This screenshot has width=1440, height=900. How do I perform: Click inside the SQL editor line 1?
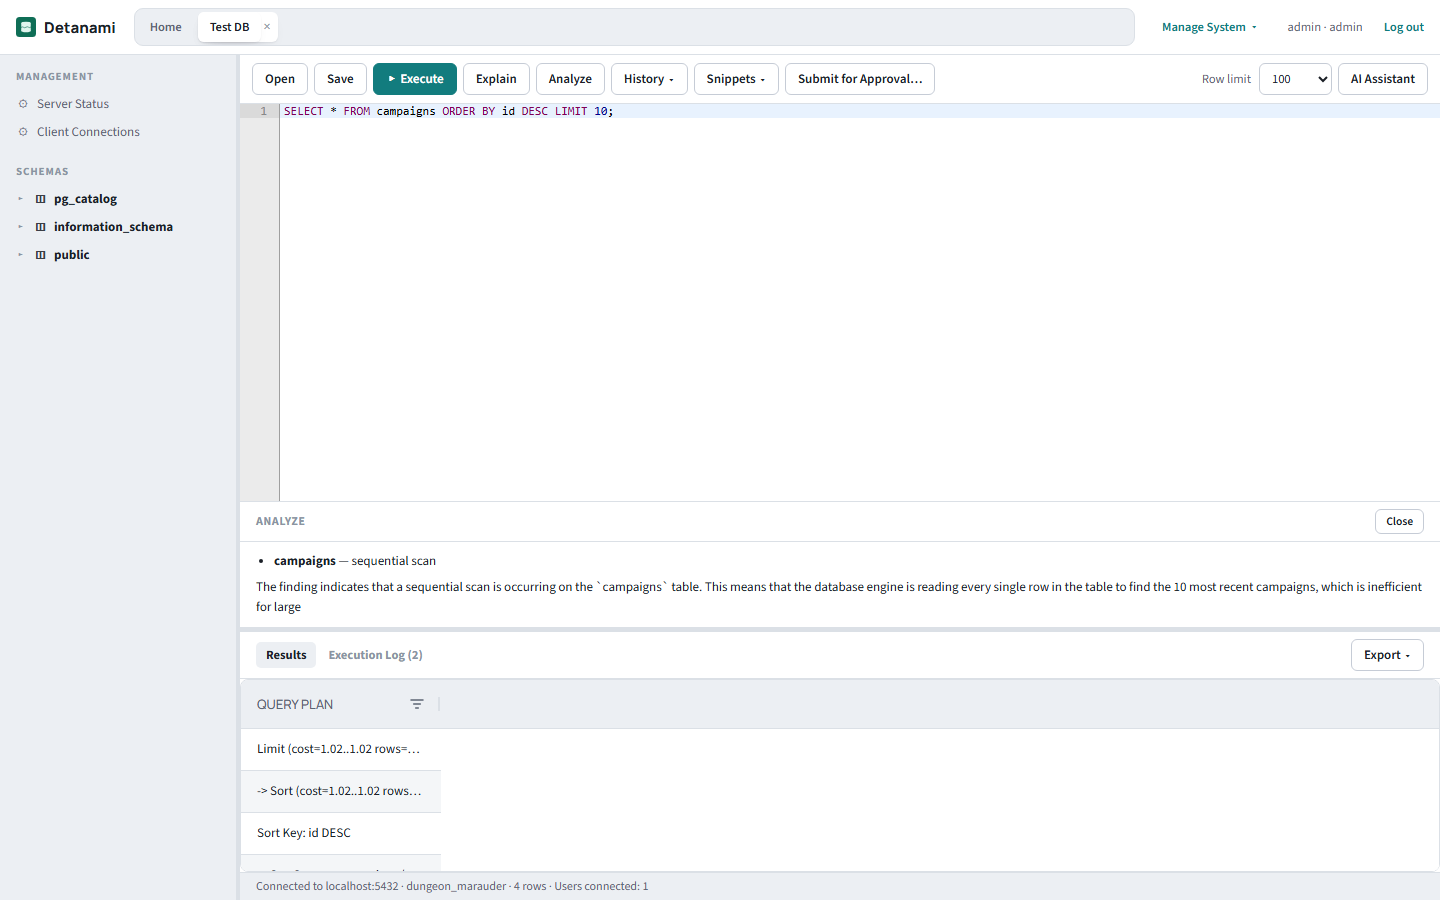coord(860,111)
